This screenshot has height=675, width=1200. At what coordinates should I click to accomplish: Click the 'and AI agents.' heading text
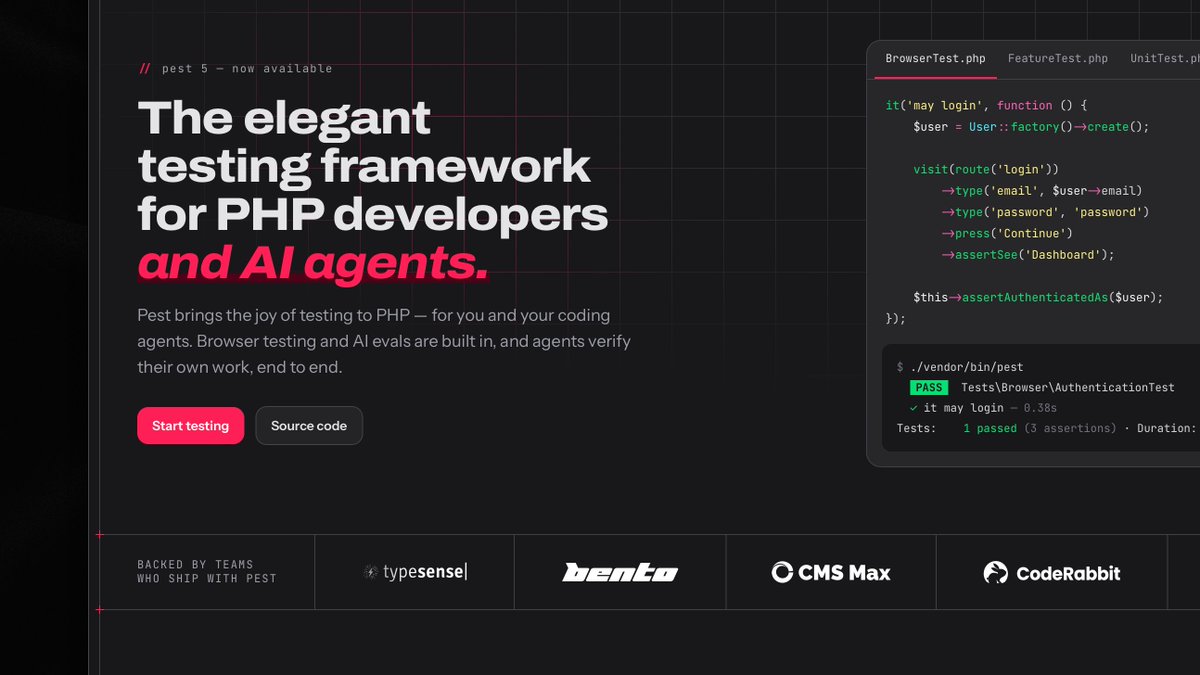click(x=313, y=263)
